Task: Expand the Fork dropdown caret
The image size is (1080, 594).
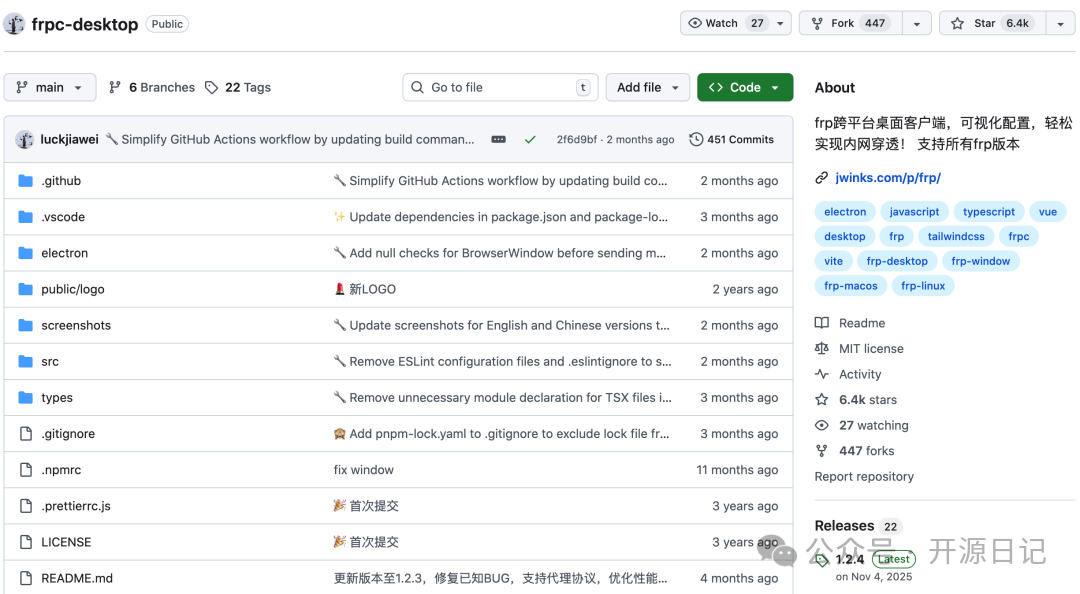Action: [x=916, y=22]
